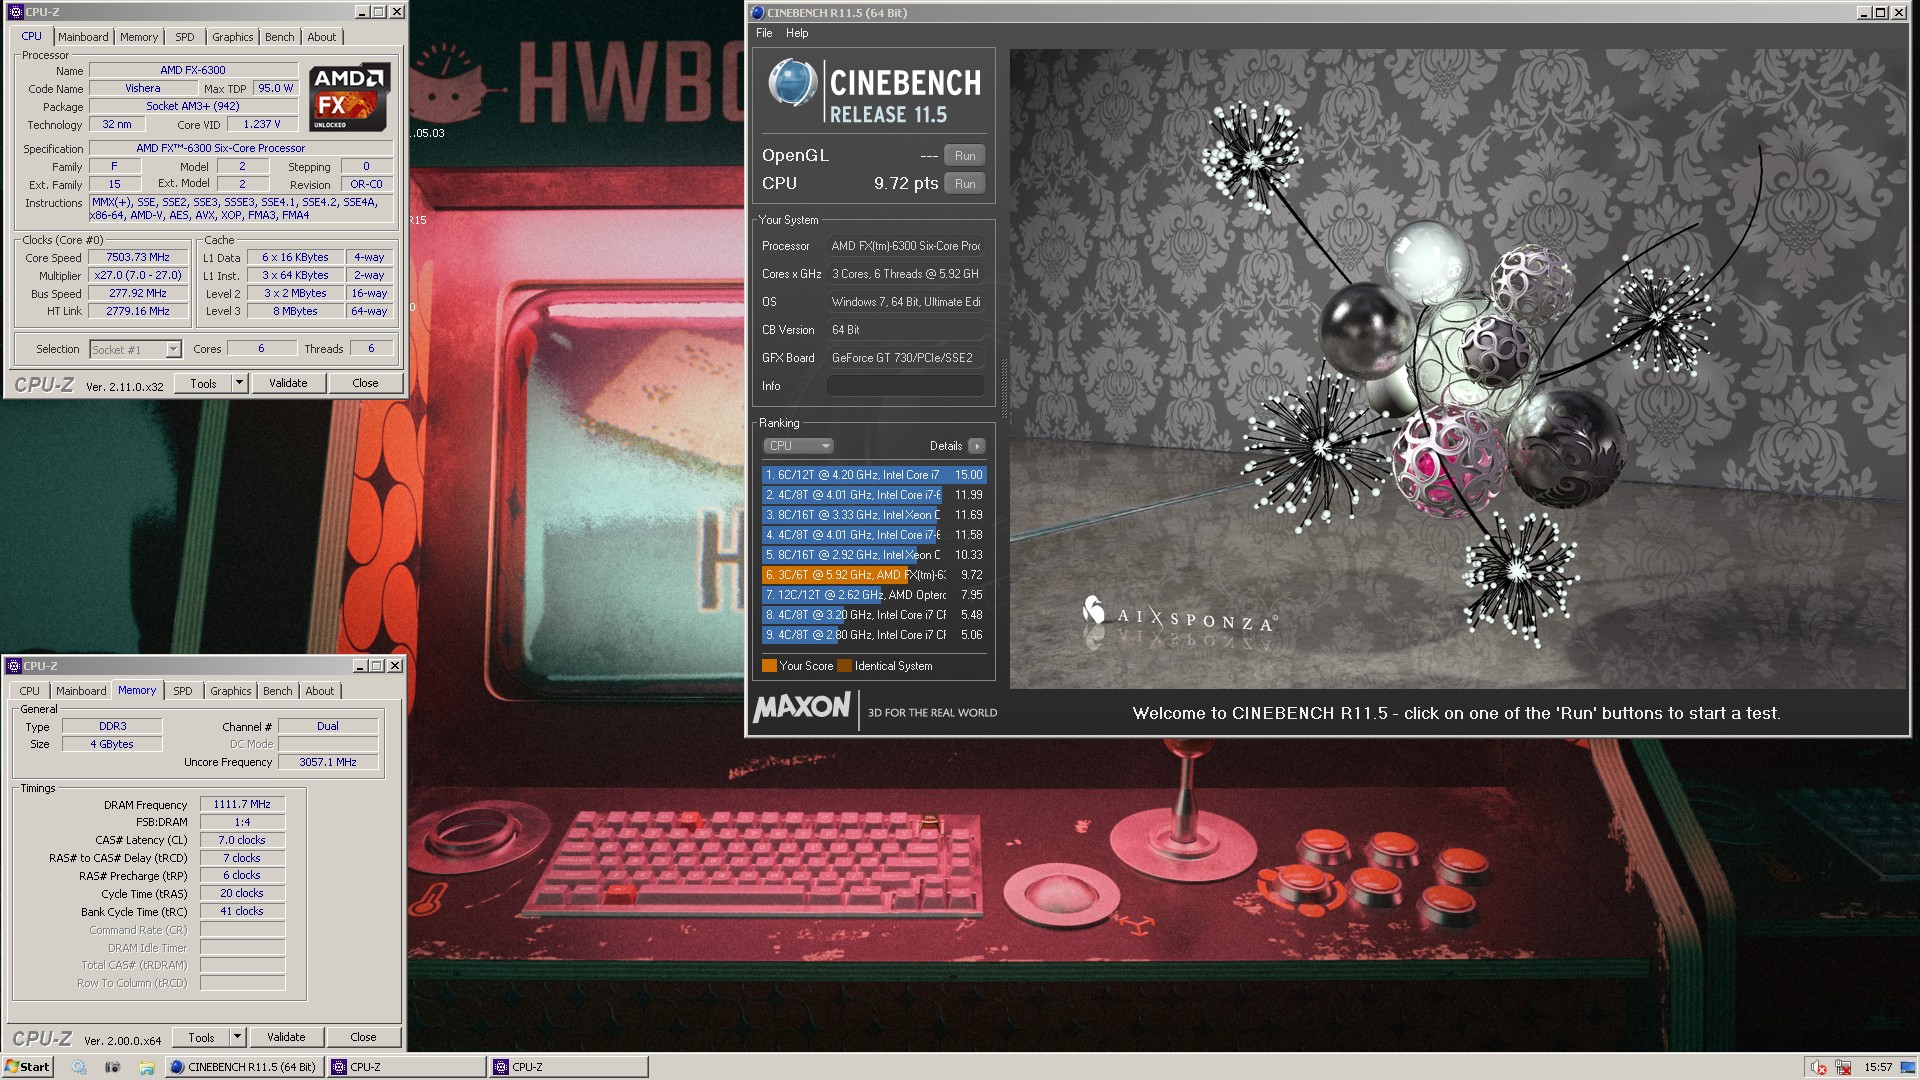This screenshot has height=1080, width=1920.
Task: Click the DRAM Frequency value 1111.7 MHz
Action: click(242, 805)
